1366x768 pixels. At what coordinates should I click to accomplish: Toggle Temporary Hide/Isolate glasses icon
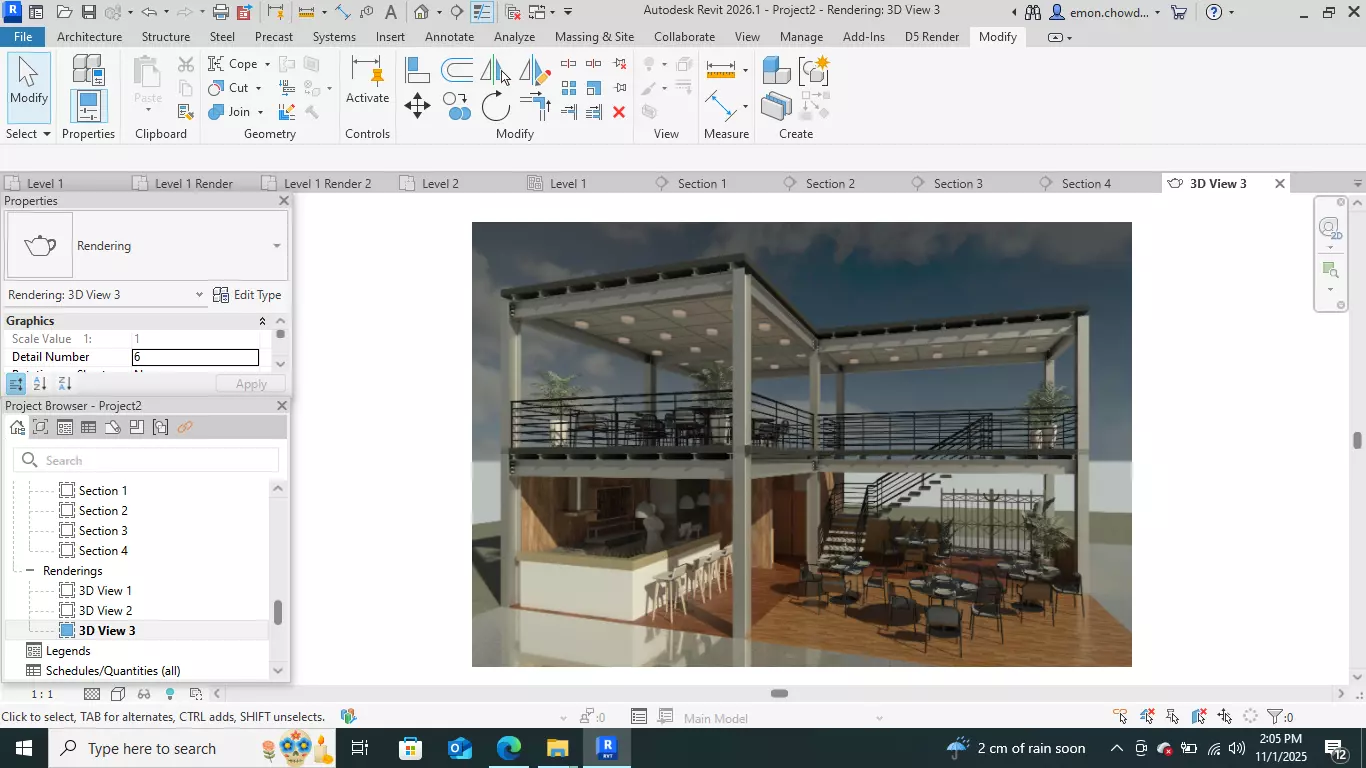point(144,694)
